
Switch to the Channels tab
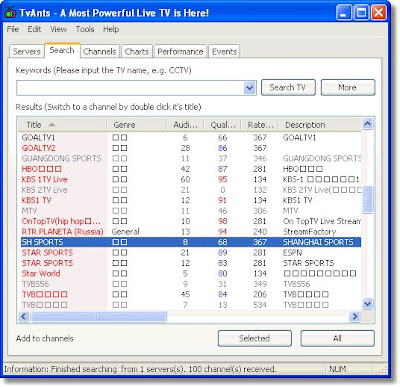[100, 52]
